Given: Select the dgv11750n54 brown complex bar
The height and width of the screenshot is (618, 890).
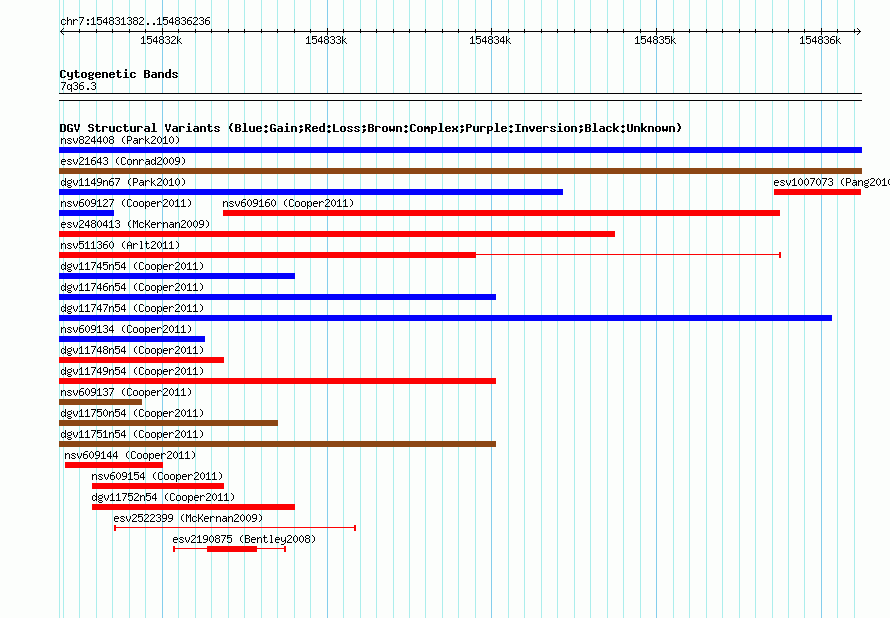Looking at the screenshot, I should [169, 423].
